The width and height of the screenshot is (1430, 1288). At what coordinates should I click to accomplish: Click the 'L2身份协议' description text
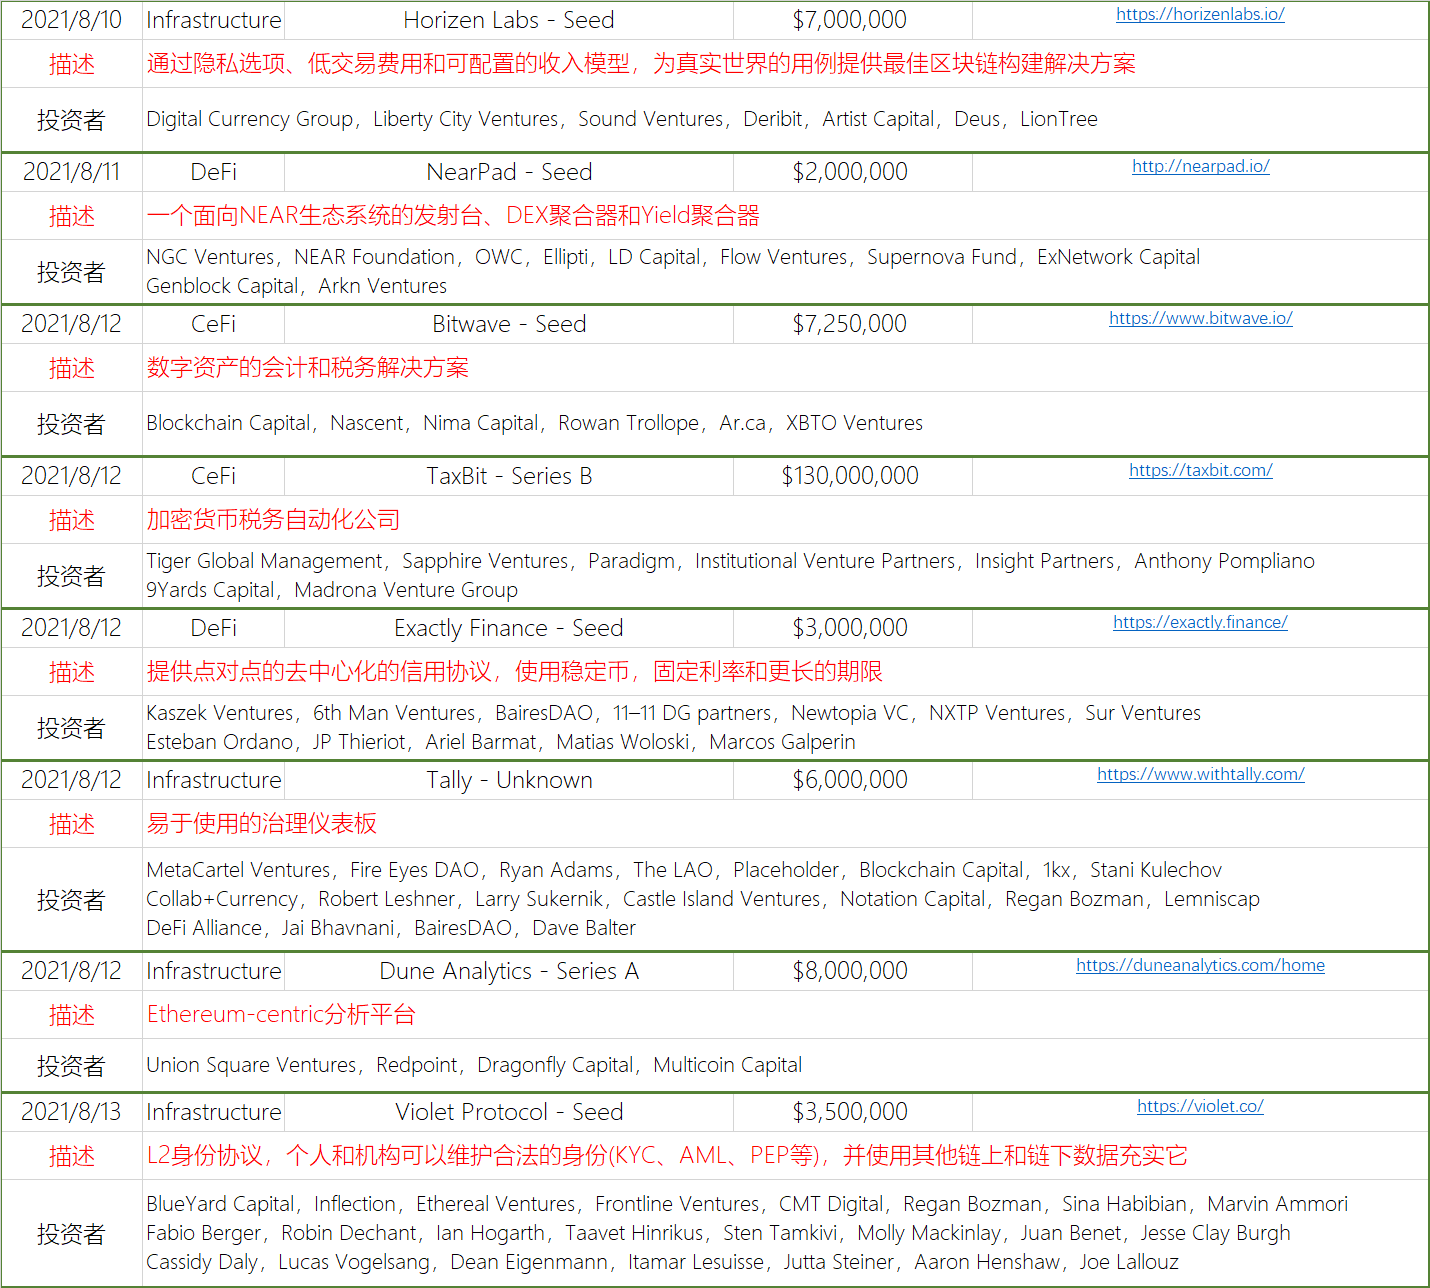click(x=667, y=1156)
